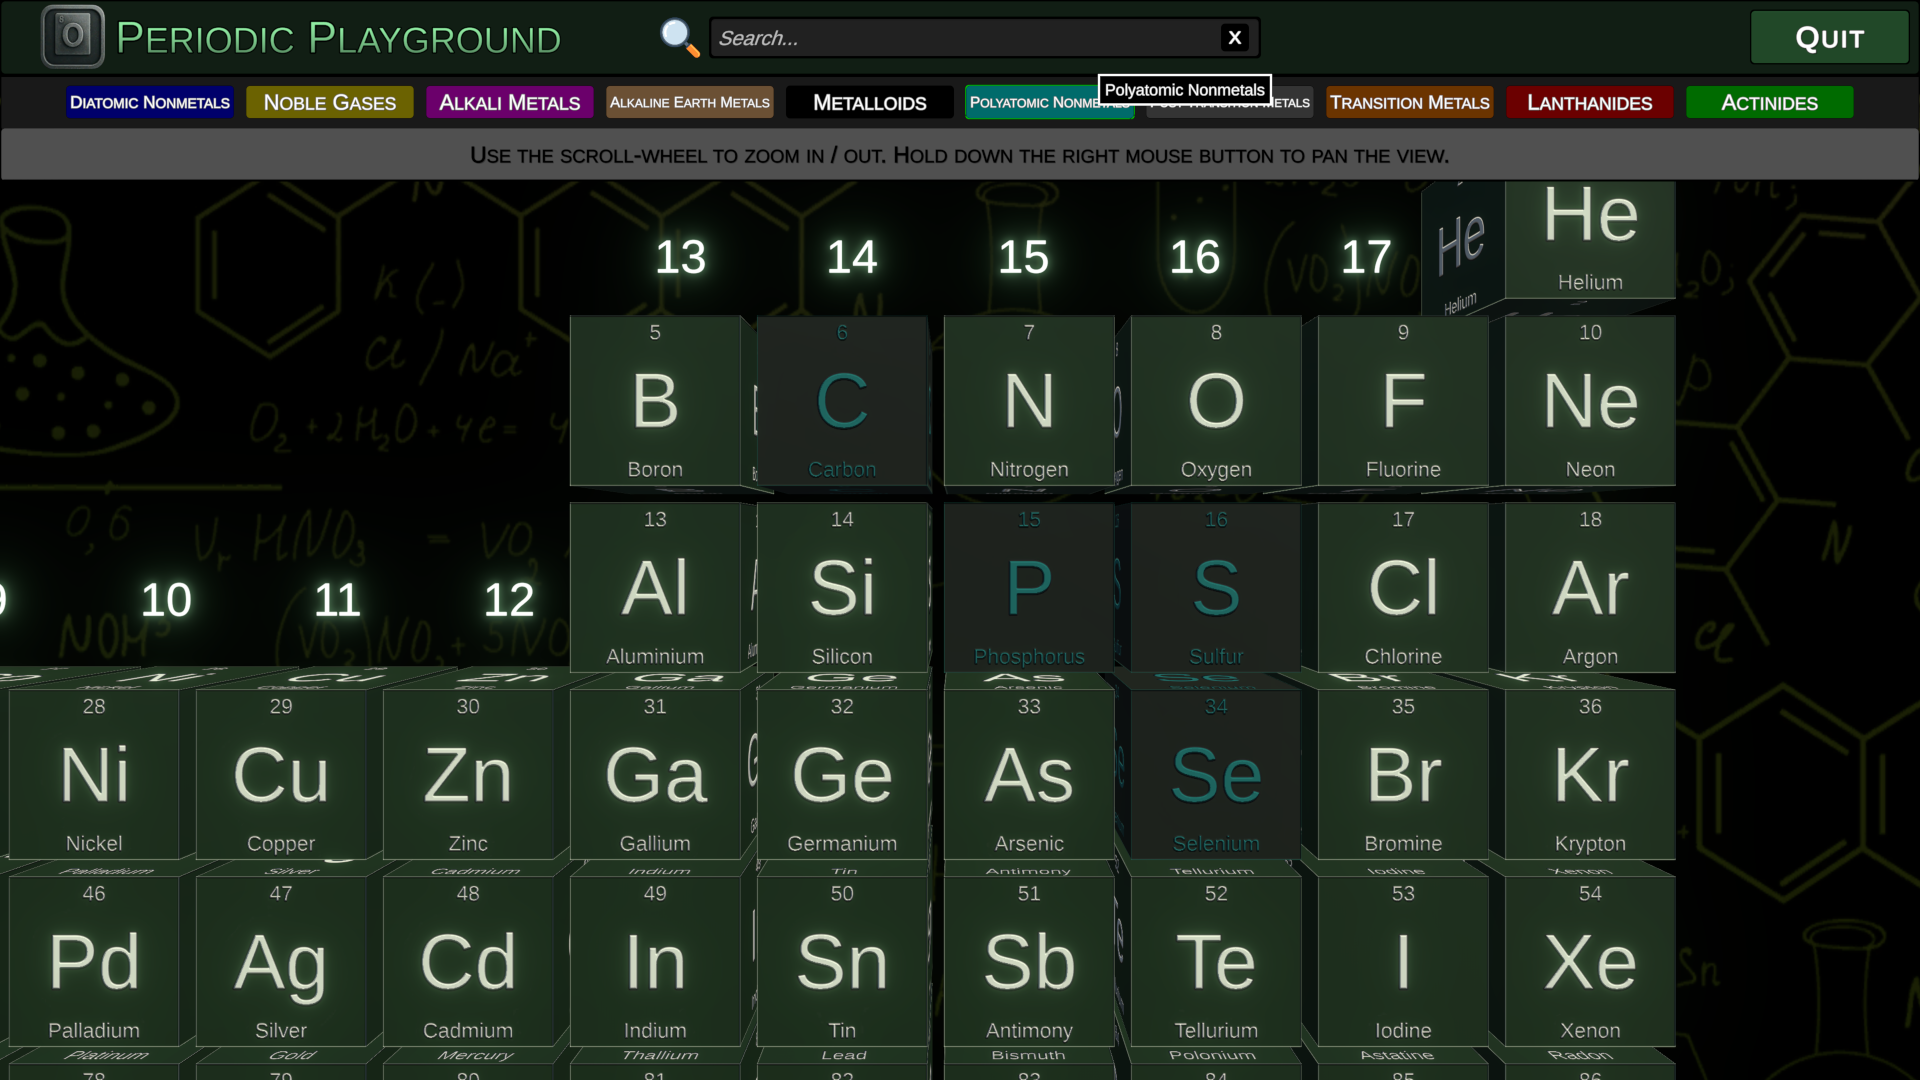Highlight Actinides category

[1770, 102]
